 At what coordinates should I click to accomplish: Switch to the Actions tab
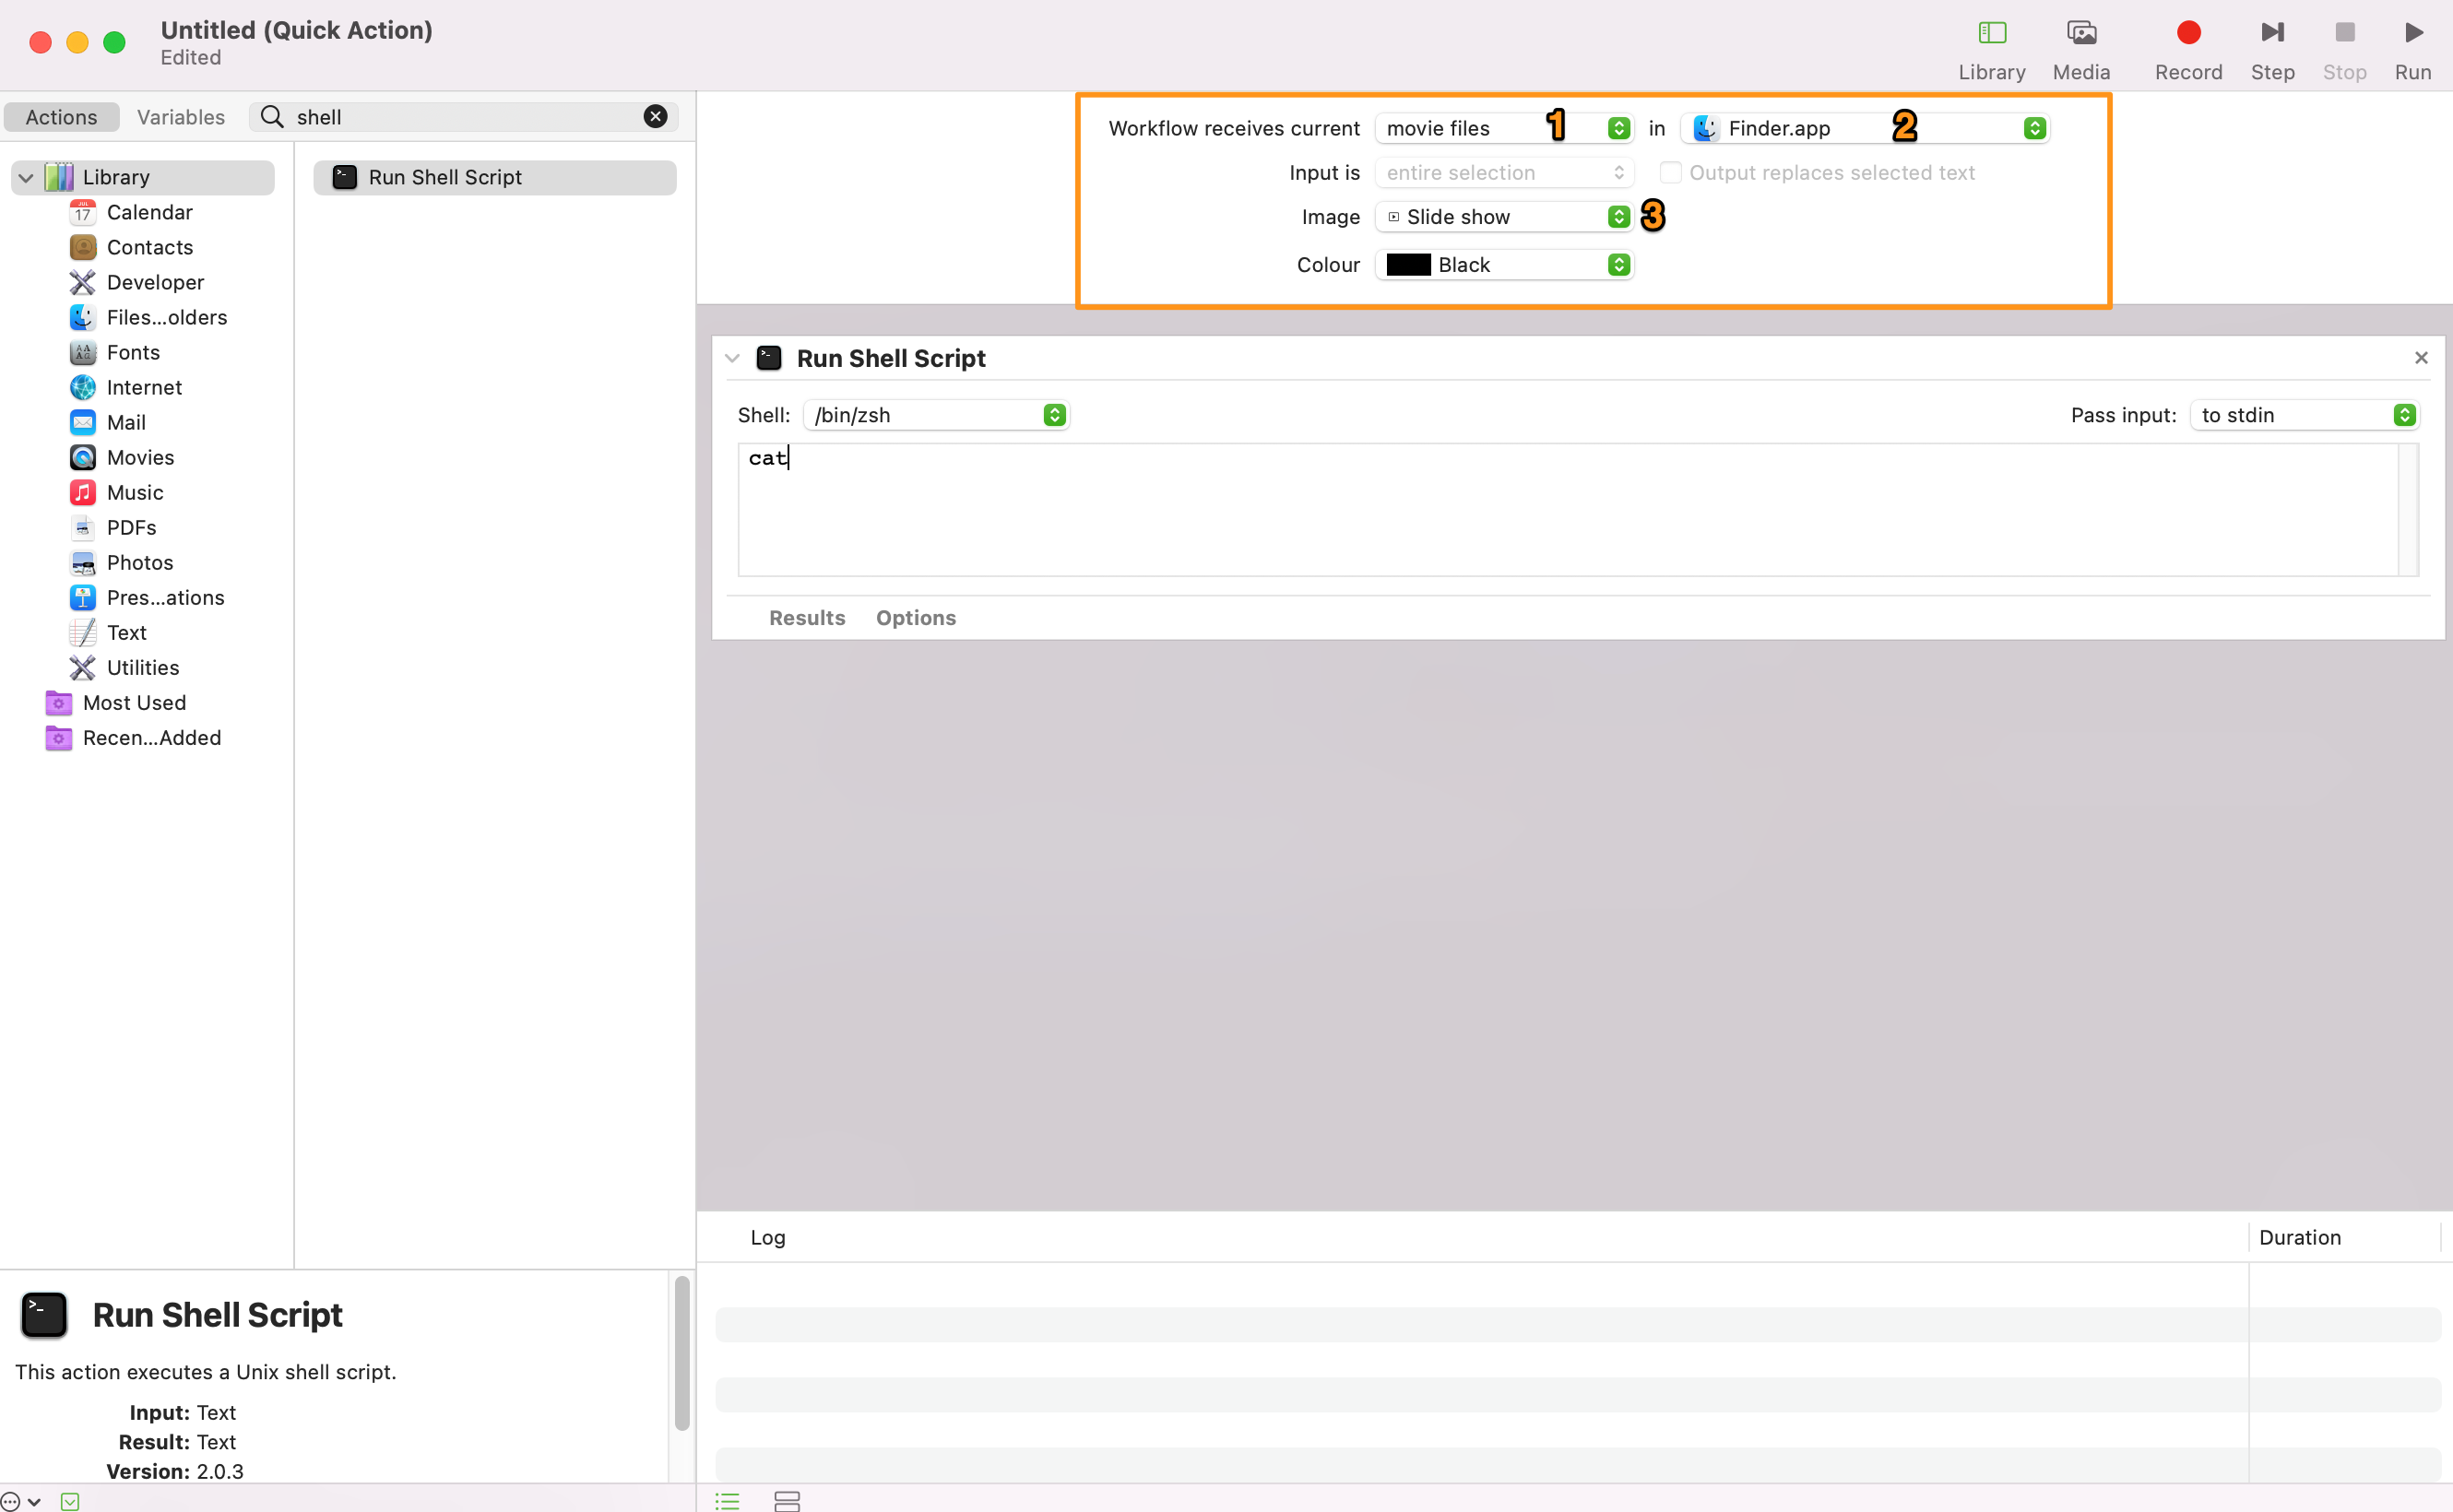coord(61,117)
